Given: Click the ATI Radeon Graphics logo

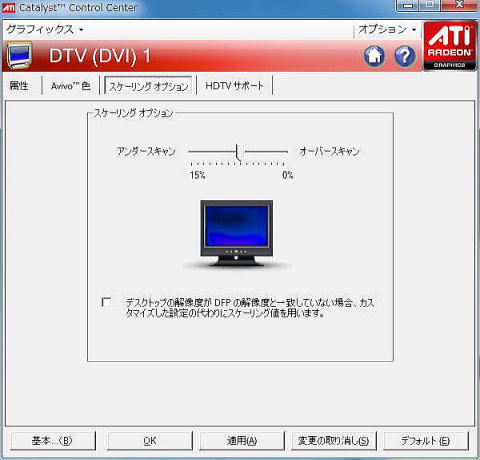Looking at the screenshot, I should click(x=450, y=46).
